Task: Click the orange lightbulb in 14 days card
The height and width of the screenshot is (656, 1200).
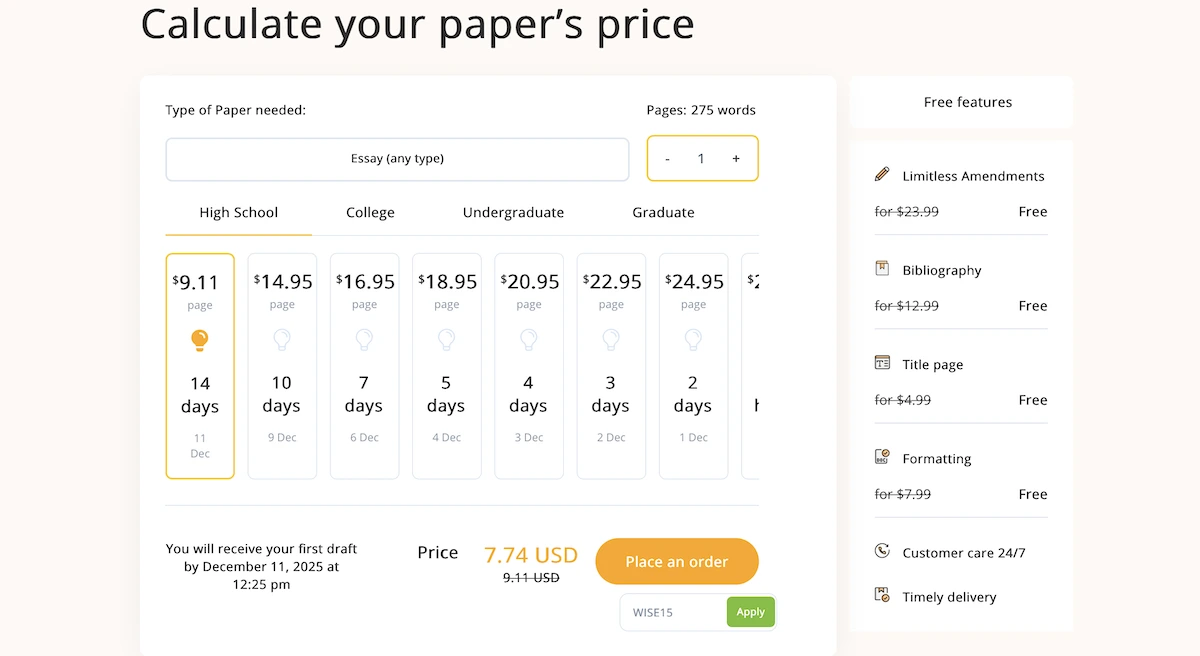Action: click(x=200, y=341)
